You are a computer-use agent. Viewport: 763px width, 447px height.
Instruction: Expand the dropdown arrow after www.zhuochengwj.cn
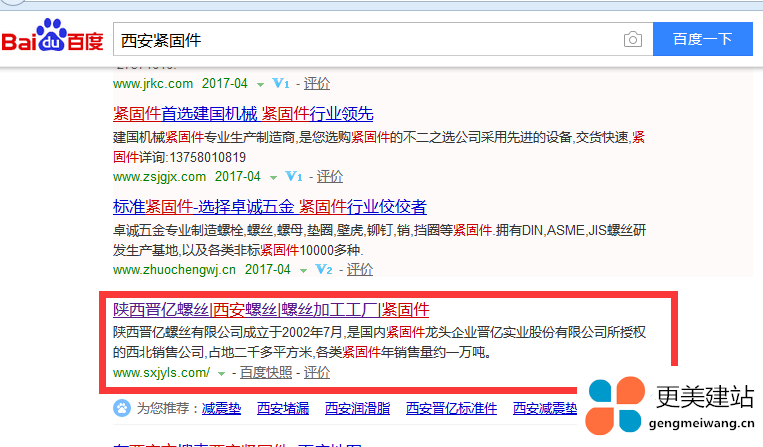(x=303, y=270)
